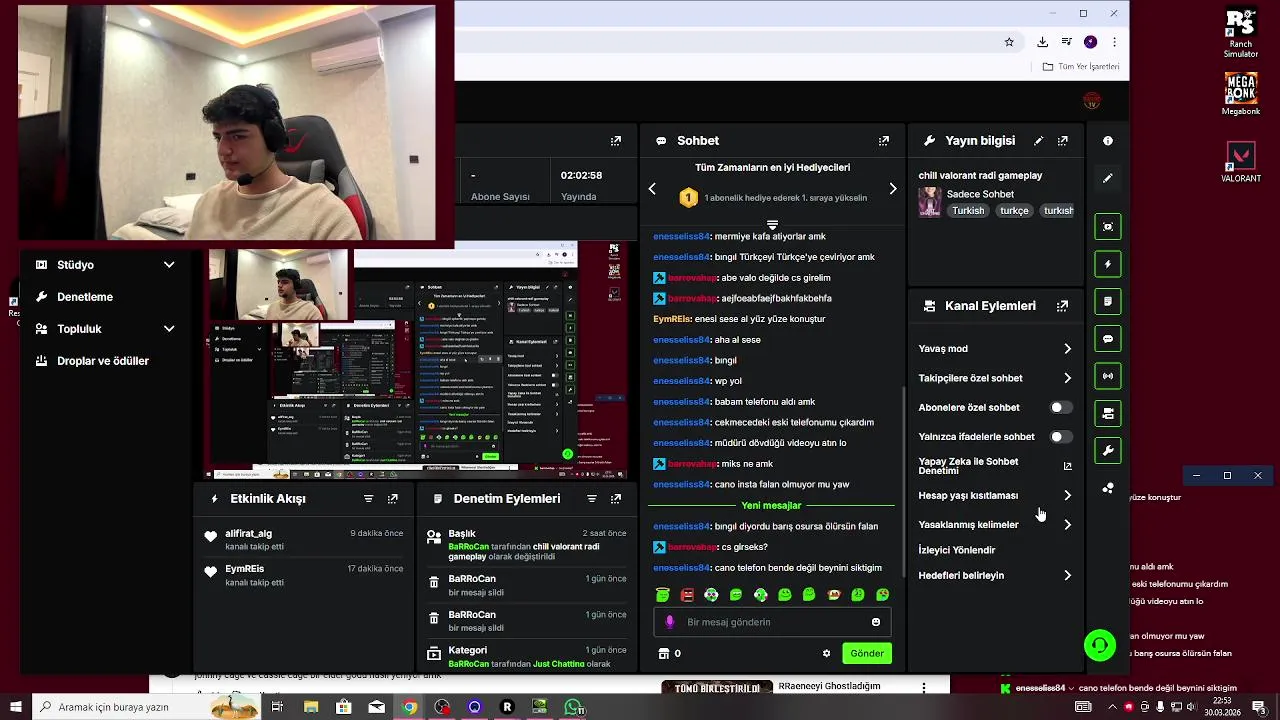
Task: Click the broadcast signal icon in right sidebar
Action: [1108, 376]
